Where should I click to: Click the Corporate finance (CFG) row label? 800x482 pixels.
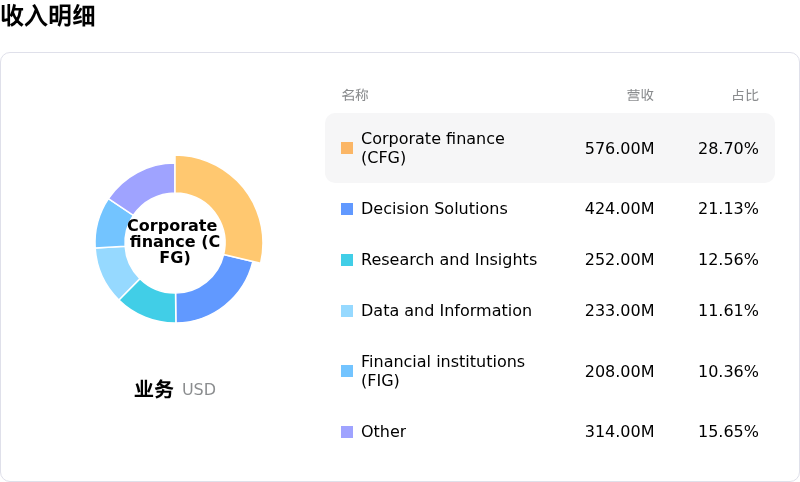tap(432, 148)
